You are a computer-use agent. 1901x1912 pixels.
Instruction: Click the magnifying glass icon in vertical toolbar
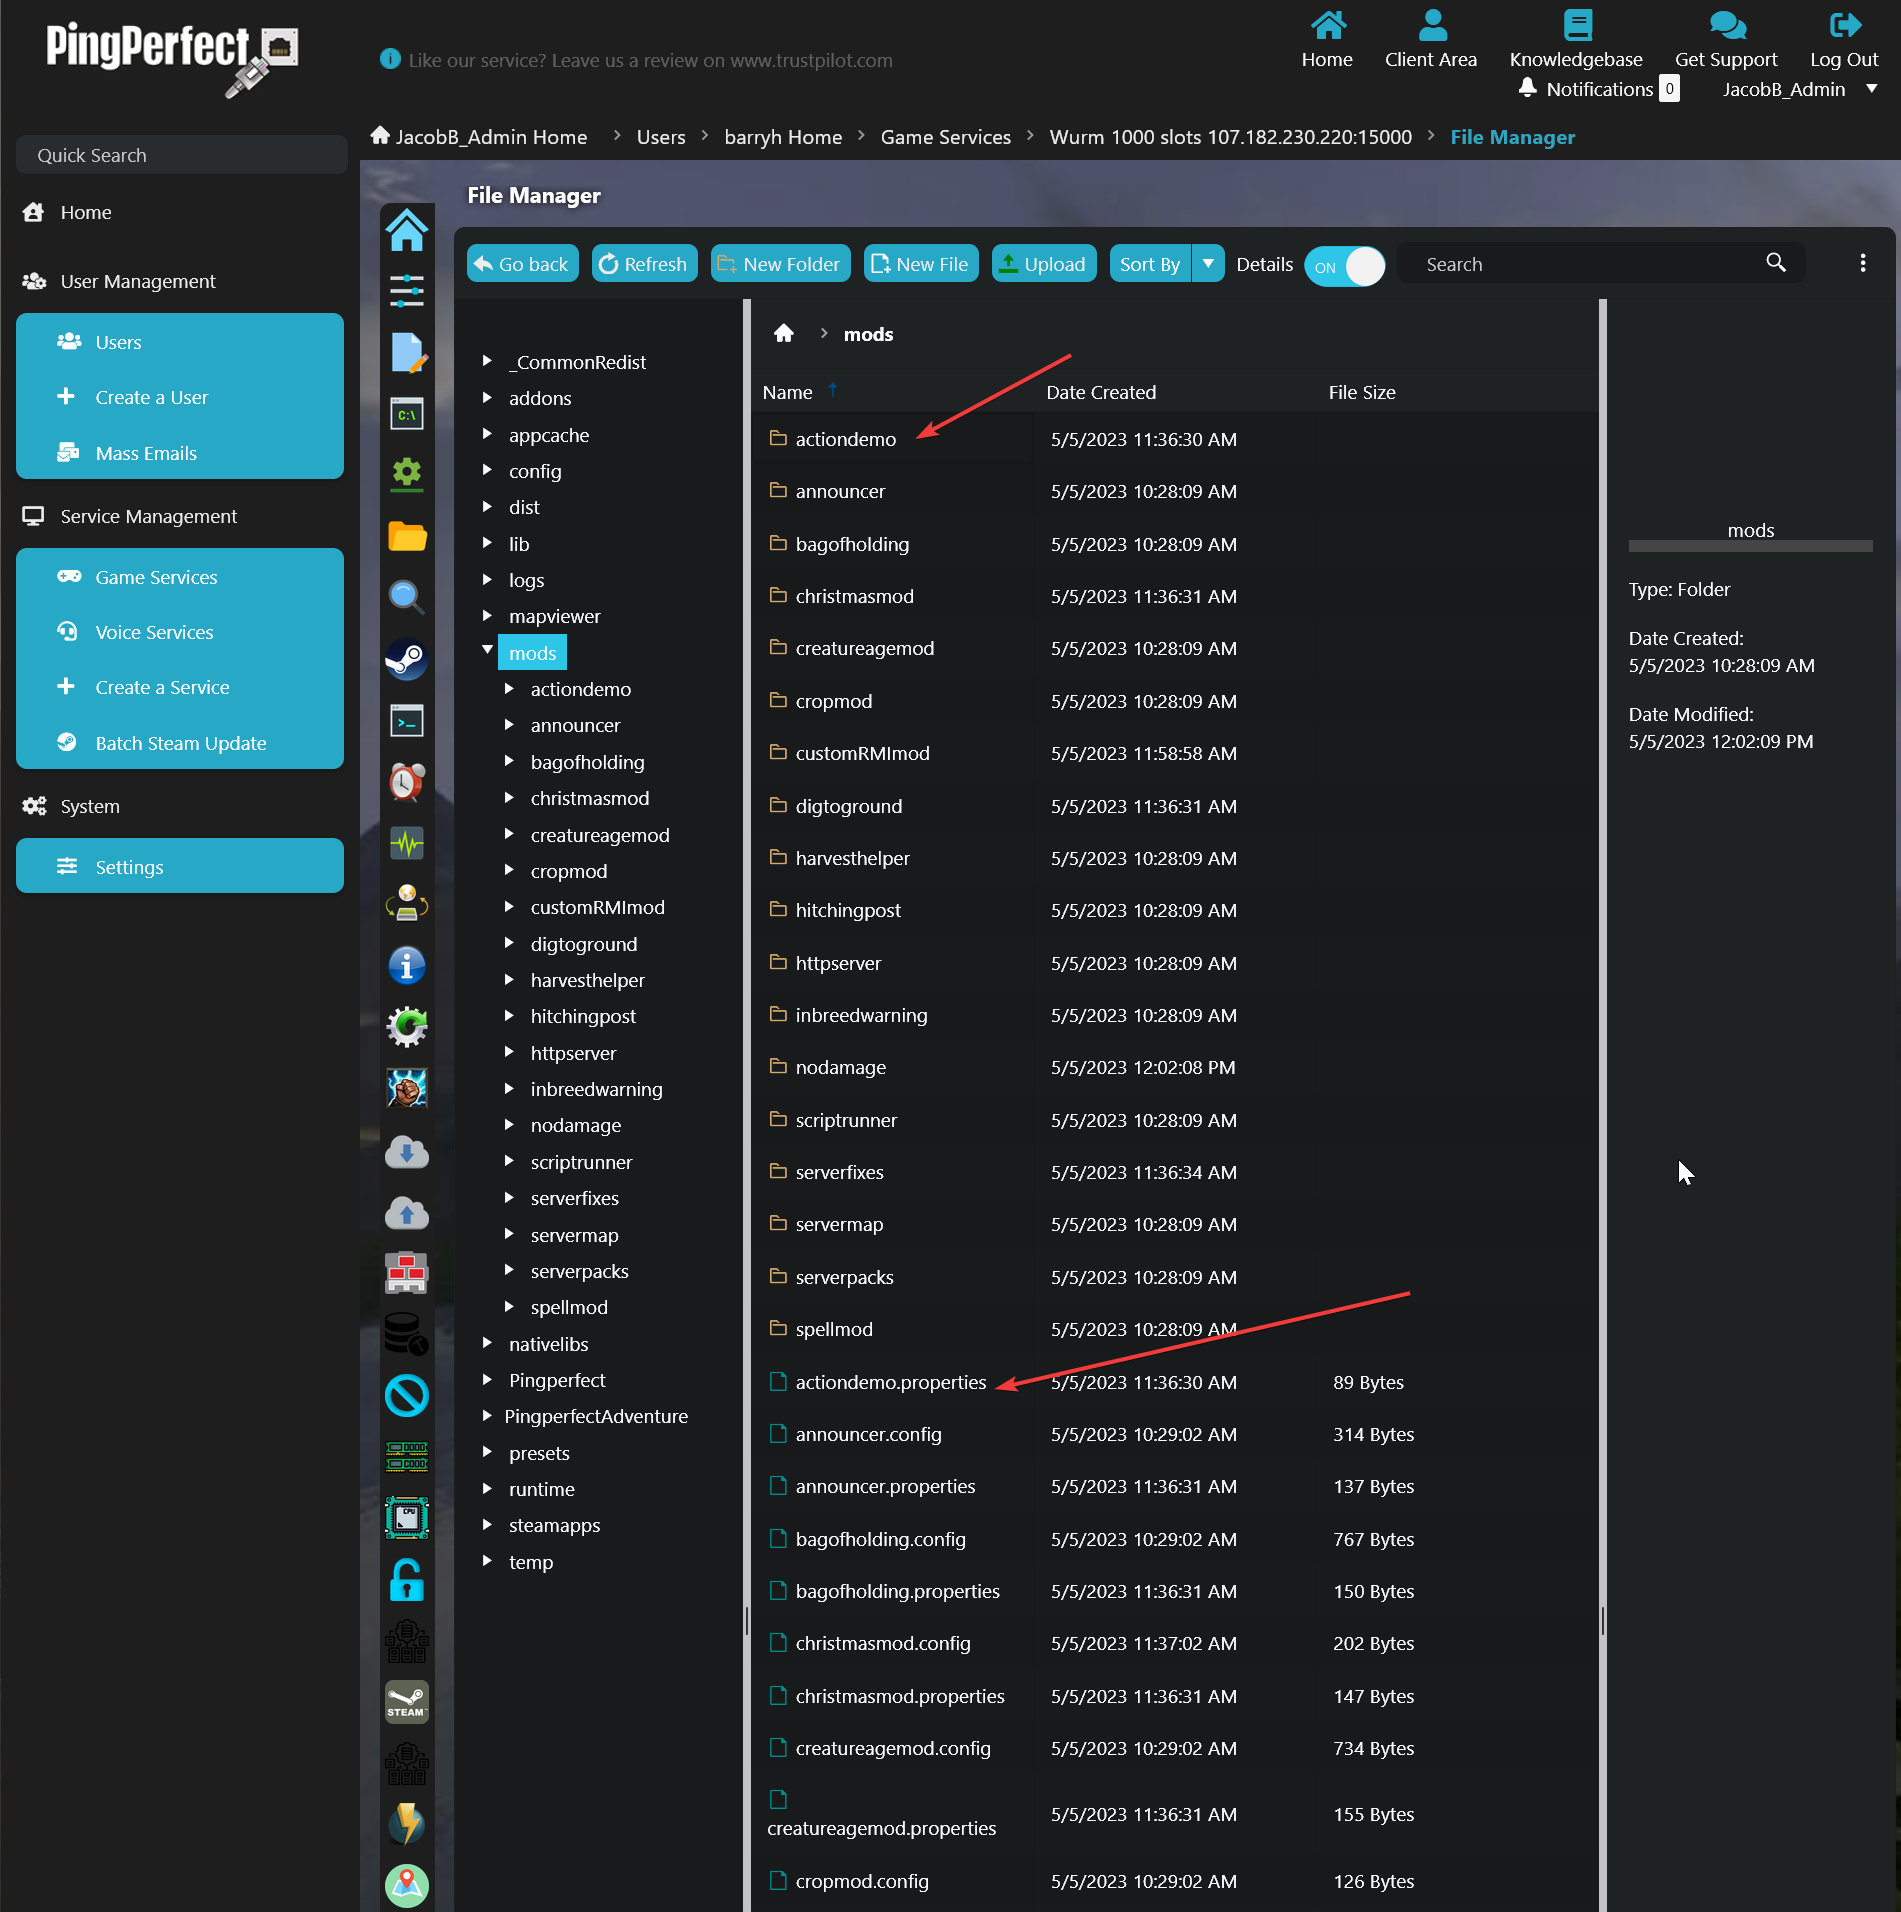coord(406,597)
